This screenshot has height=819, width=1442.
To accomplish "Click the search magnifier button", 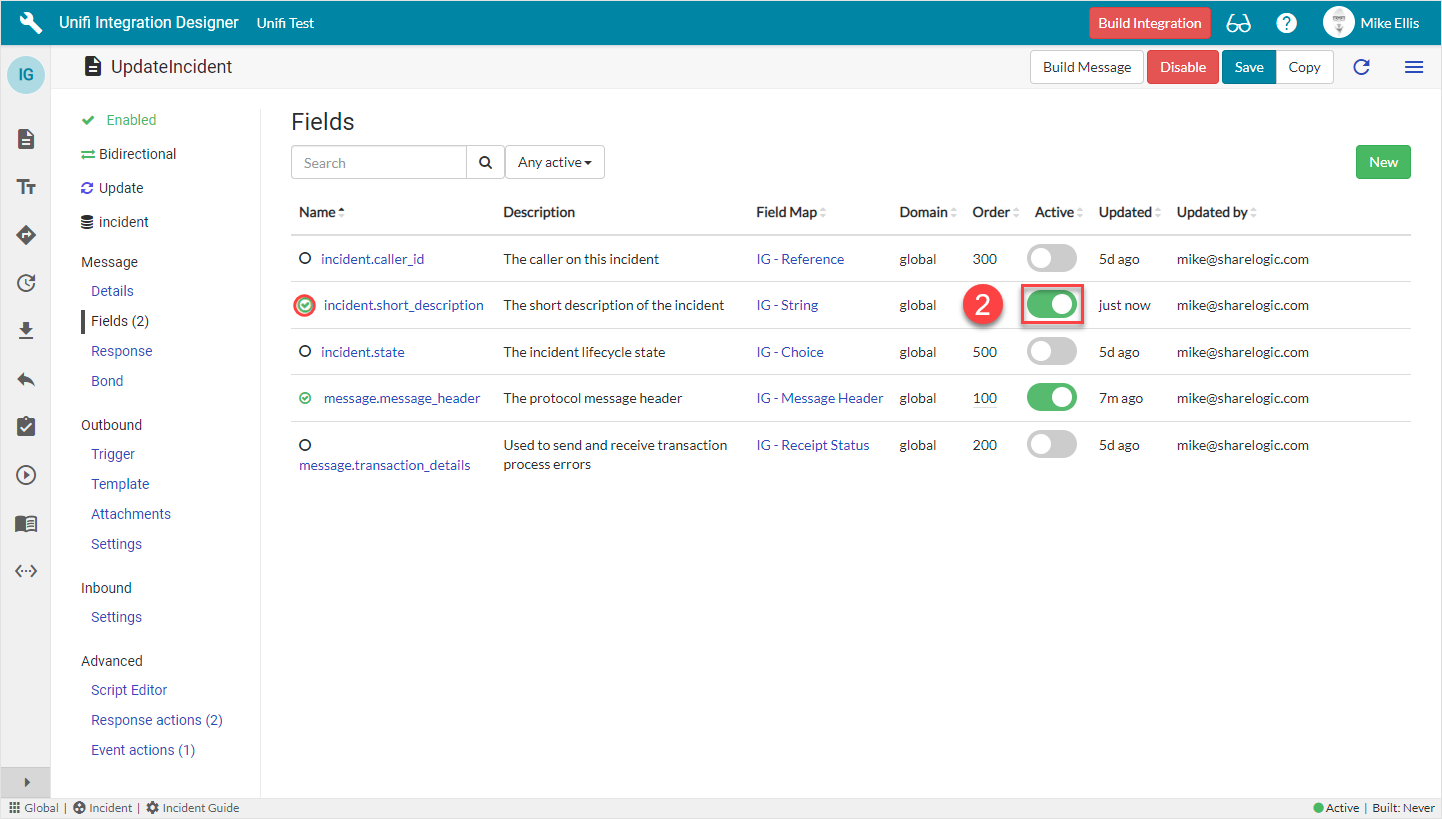I will (x=485, y=162).
